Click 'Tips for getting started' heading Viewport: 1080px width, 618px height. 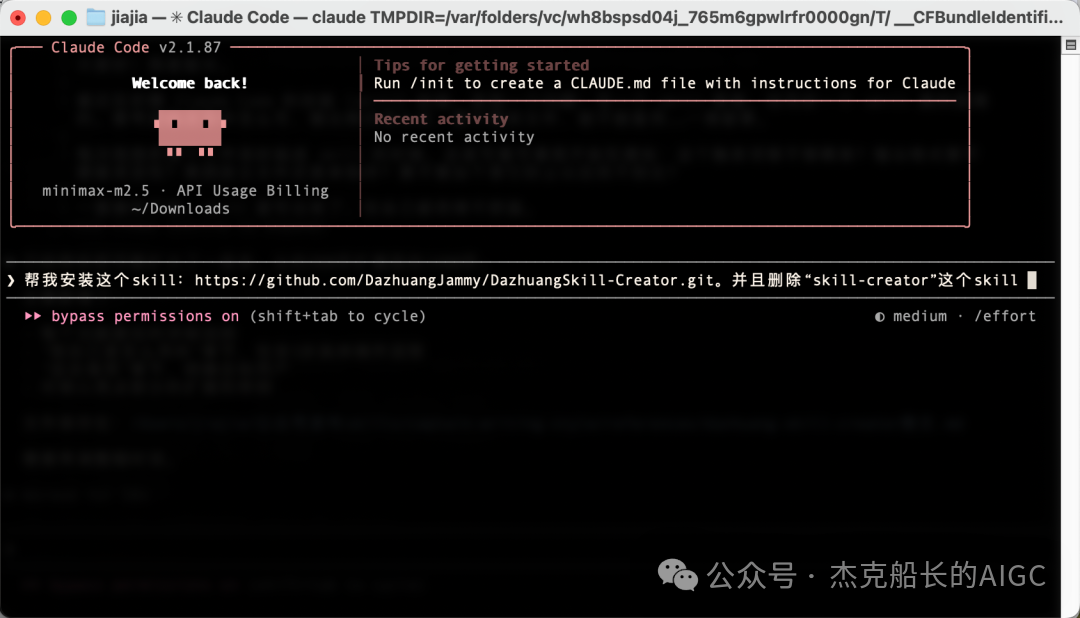click(481, 65)
